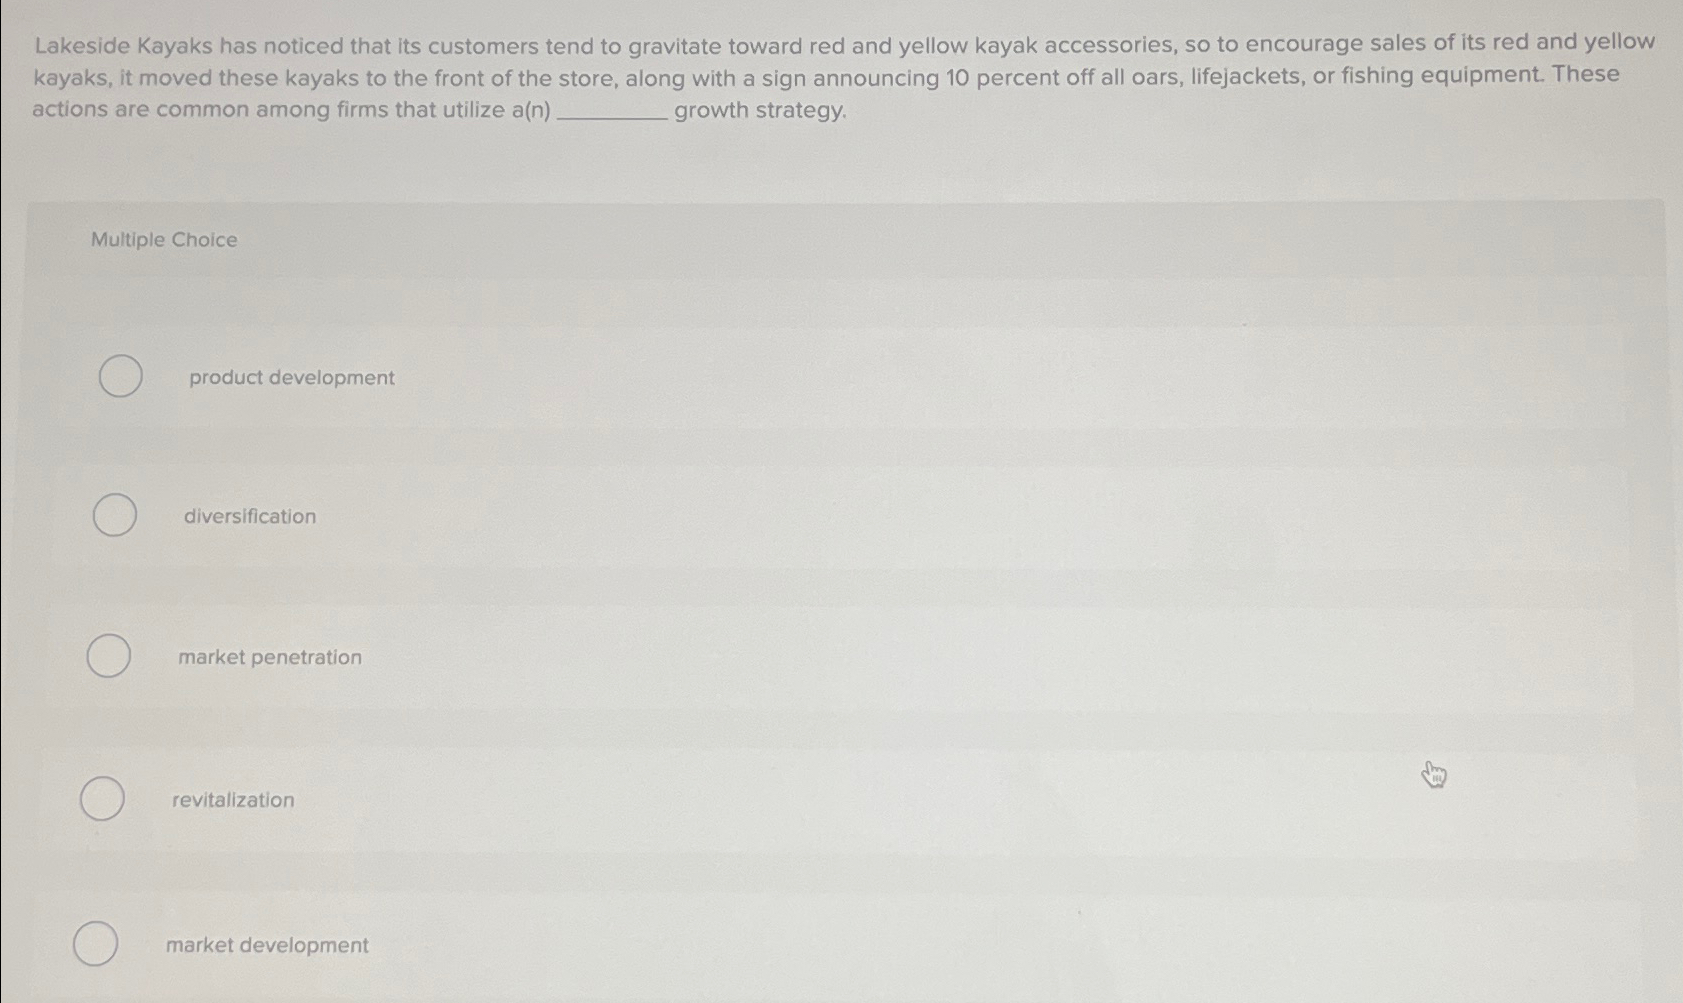The width and height of the screenshot is (1683, 1003).
Task: Select the diversification radio button
Action: click(x=113, y=516)
